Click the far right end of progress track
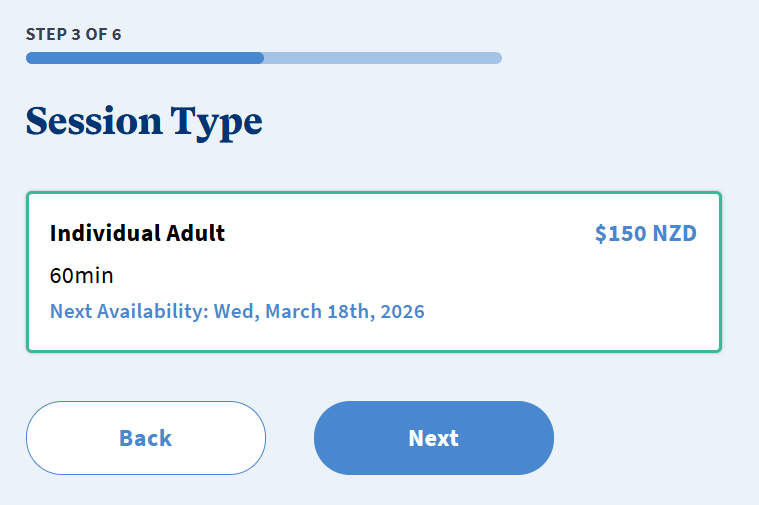Screen dimensions: 759x505 pos(496,58)
